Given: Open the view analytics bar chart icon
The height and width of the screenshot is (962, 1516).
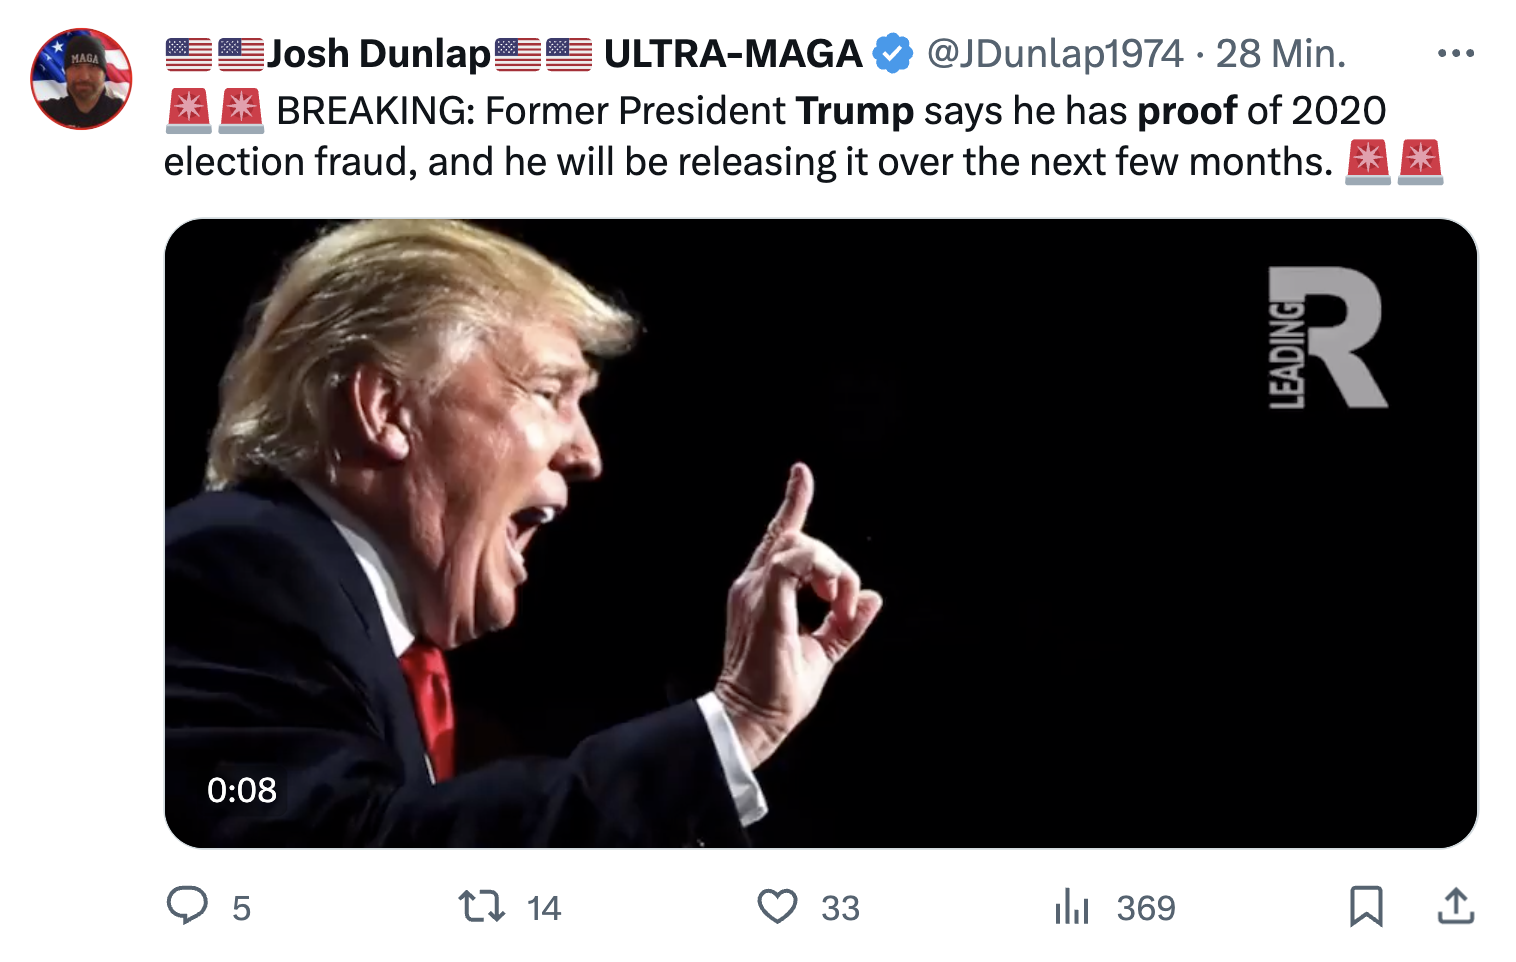Looking at the screenshot, I should [x=1071, y=906].
